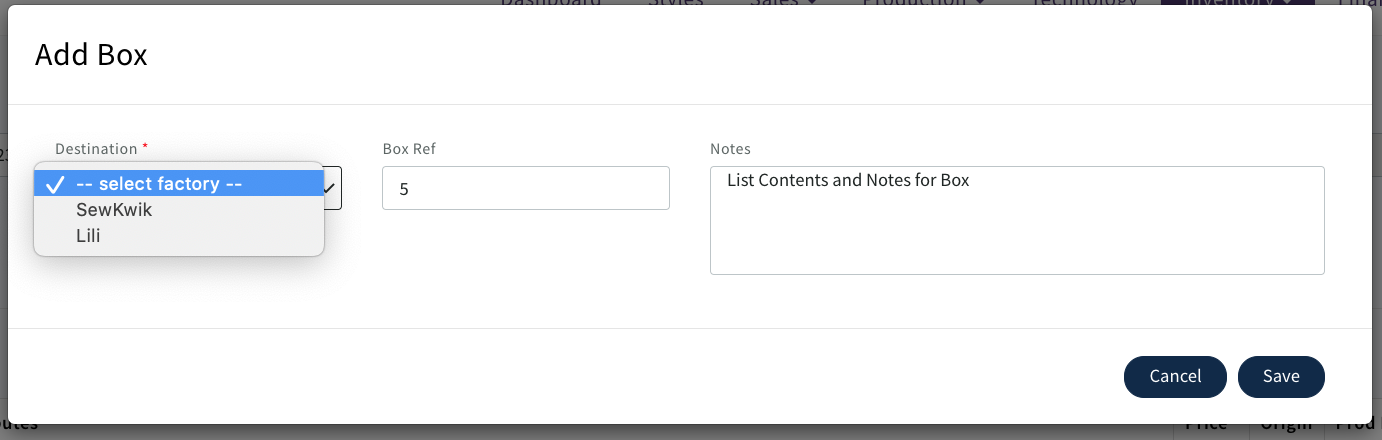
Task: Click the red required asterisk by Destination
Action: pyautogui.click(x=145, y=148)
